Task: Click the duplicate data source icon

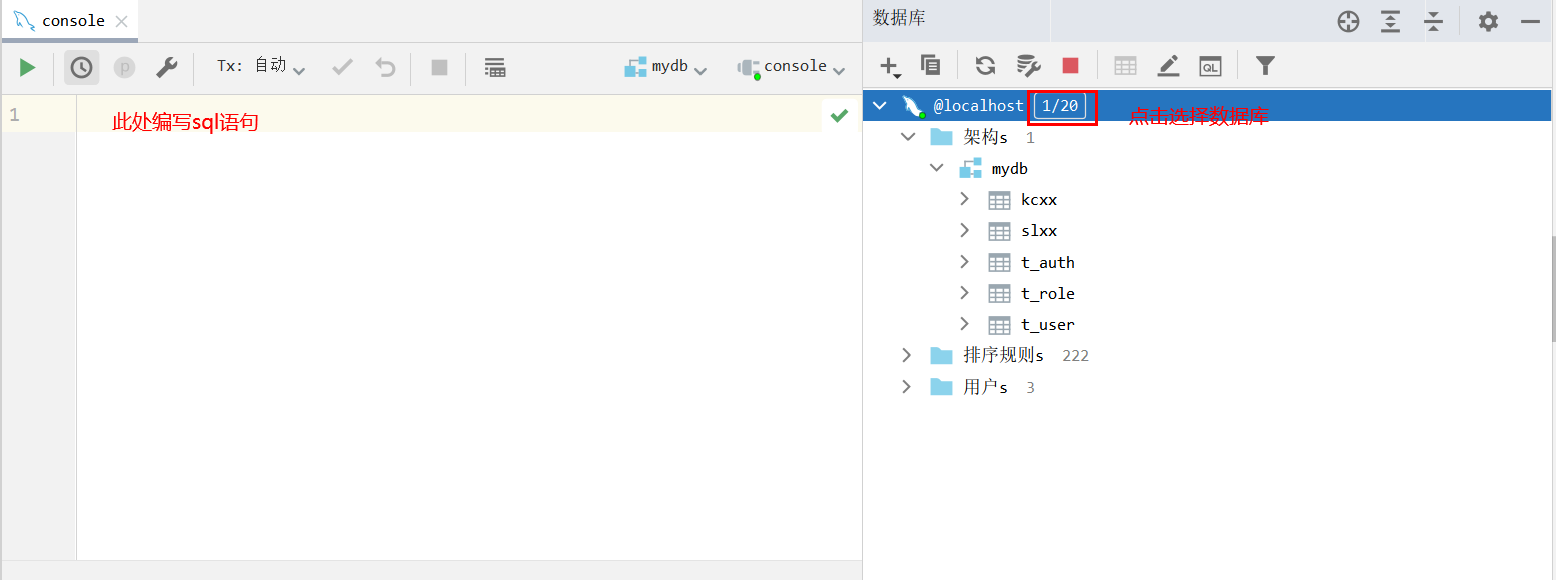Action: coord(930,65)
